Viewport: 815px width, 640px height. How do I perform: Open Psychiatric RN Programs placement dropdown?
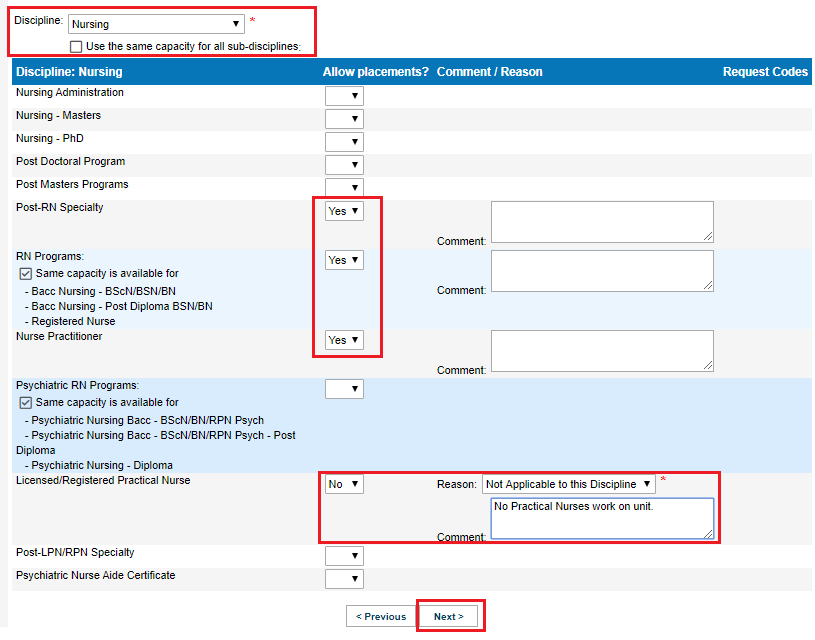tap(344, 389)
